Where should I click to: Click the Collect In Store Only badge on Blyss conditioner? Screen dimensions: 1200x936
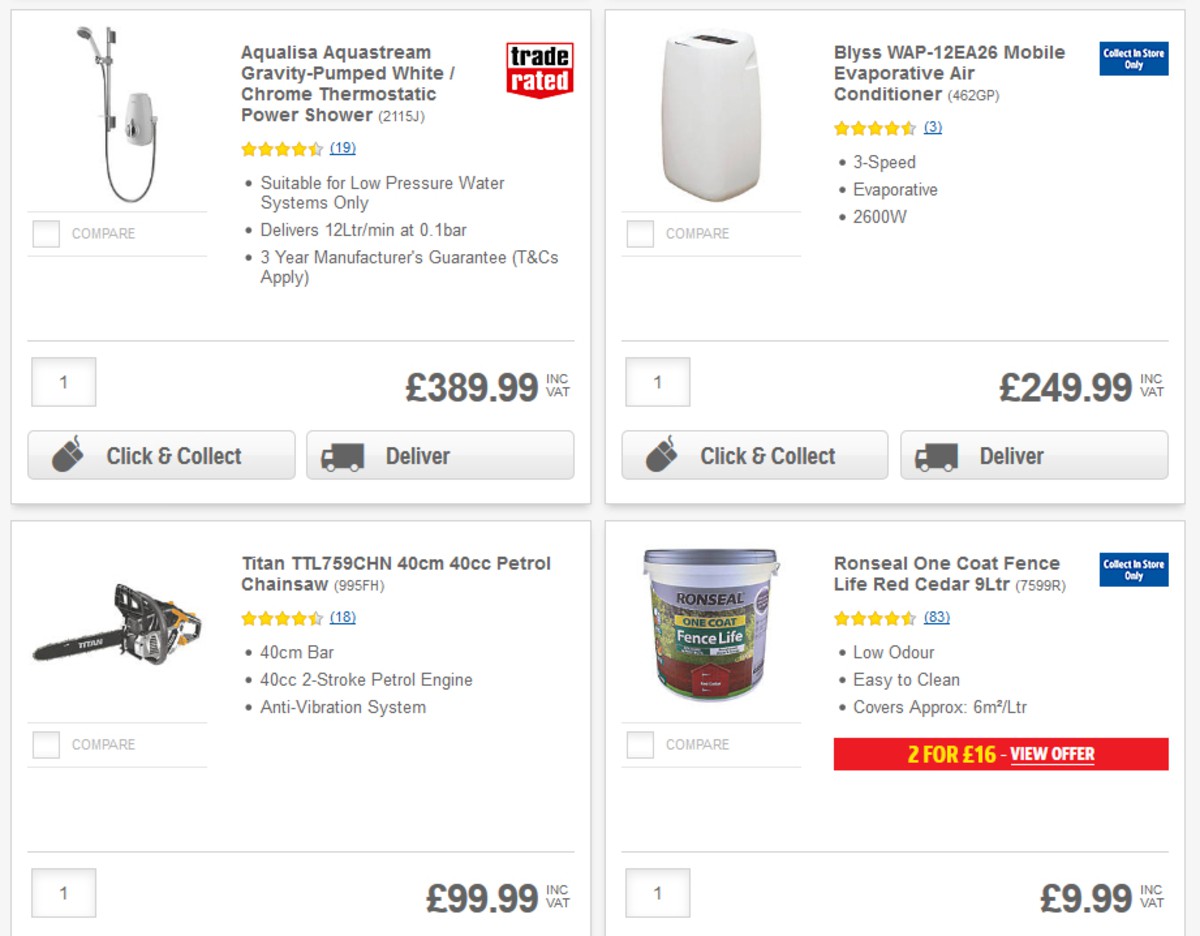click(x=1133, y=59)
